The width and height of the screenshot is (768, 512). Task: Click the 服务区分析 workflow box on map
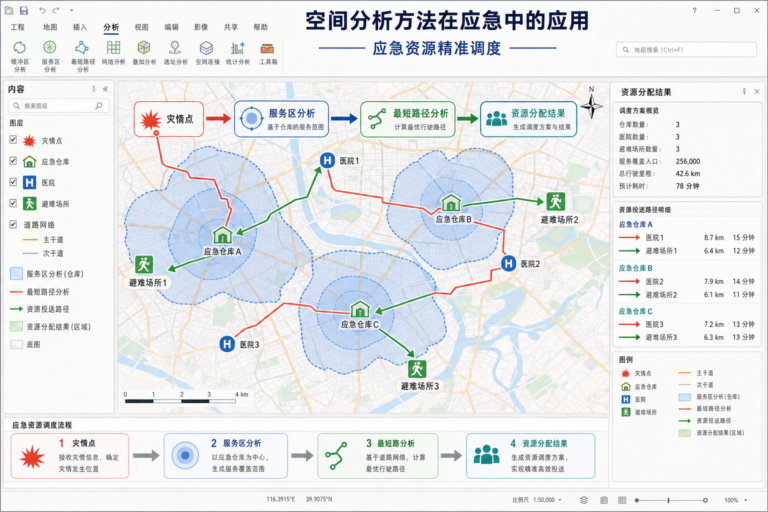(x=281, y=119)
